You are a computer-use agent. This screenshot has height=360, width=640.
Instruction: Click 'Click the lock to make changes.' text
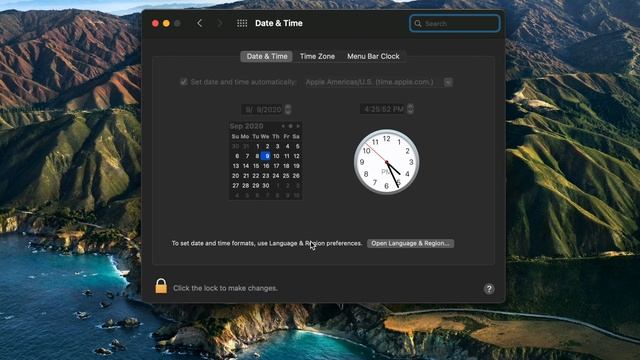tap(225, 288)
